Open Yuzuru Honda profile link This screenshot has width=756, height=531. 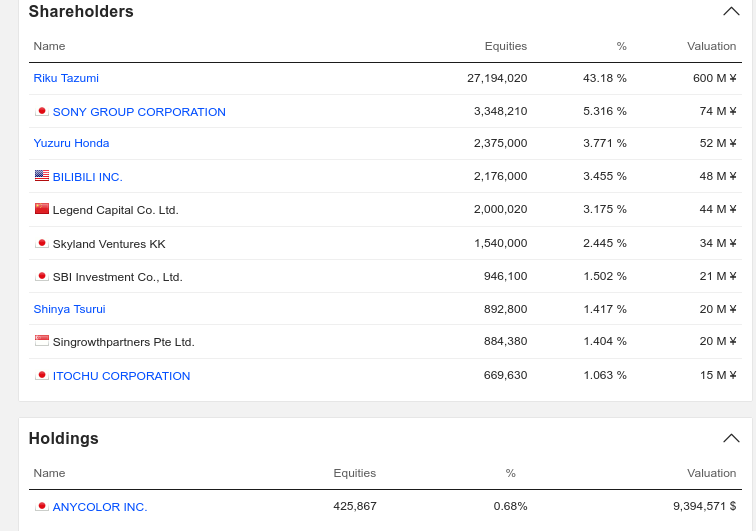pos(71,143)
